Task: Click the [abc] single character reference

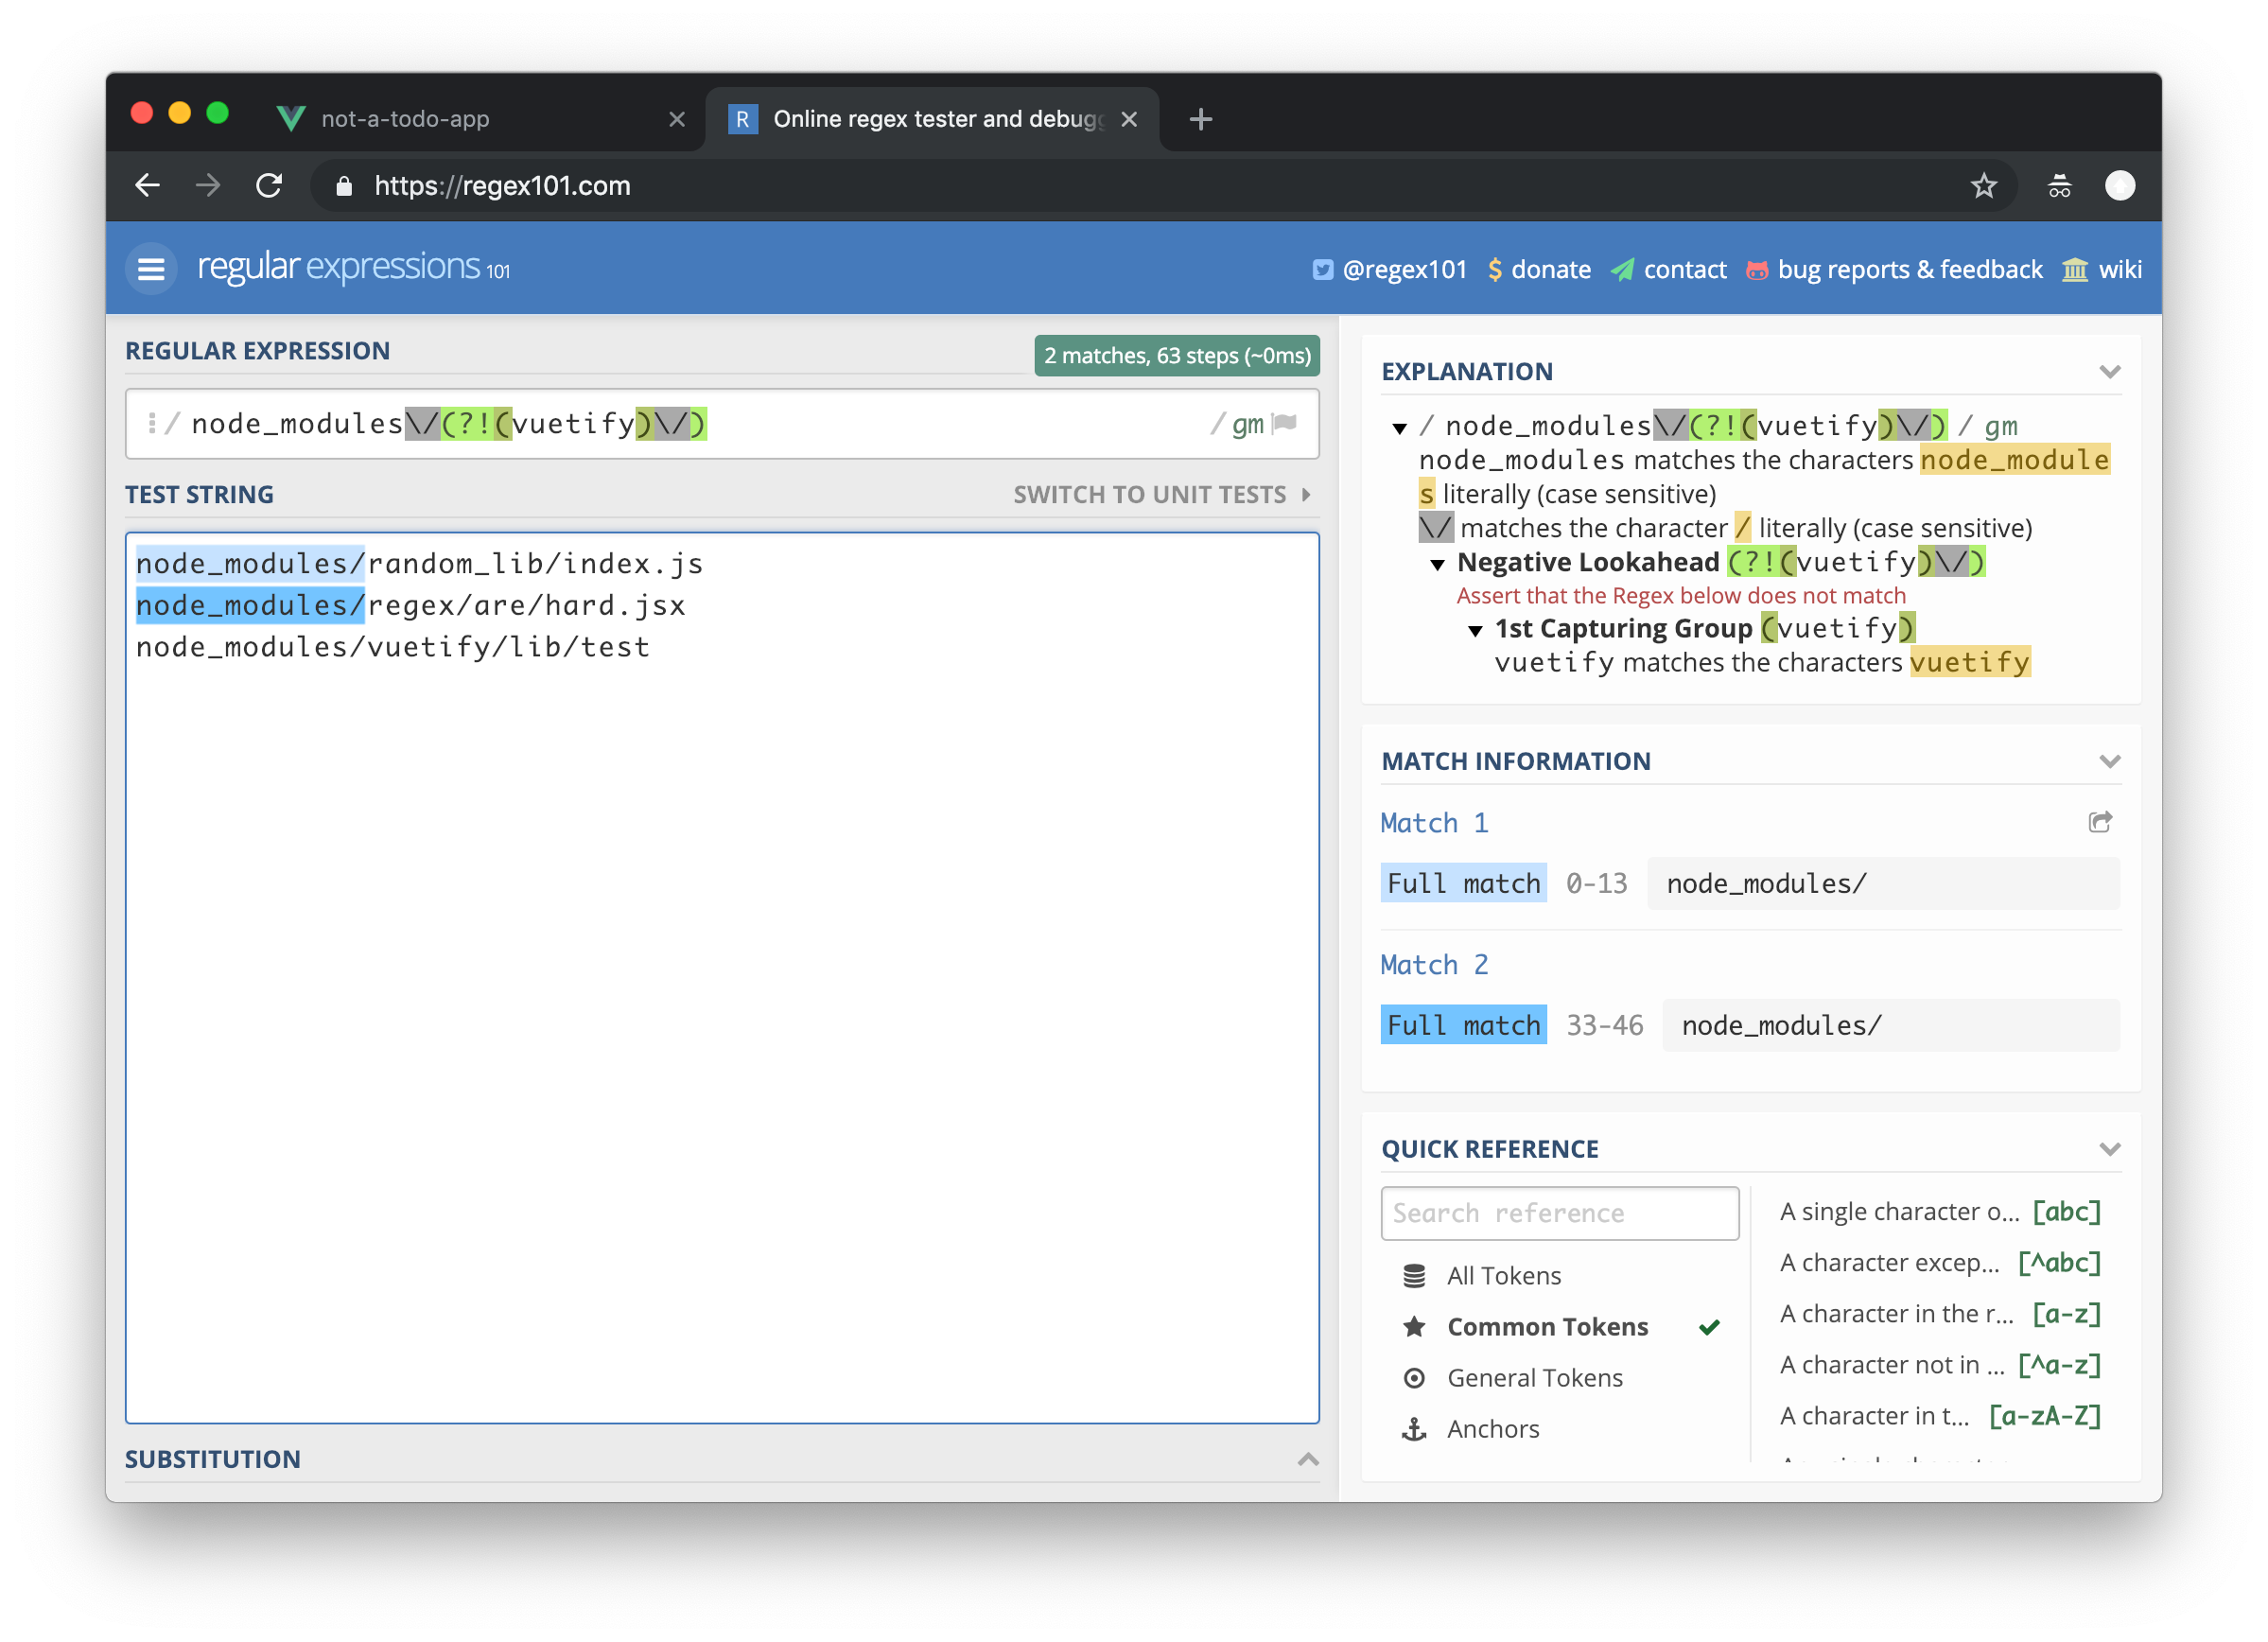Action: (x=1939, y=1211)
